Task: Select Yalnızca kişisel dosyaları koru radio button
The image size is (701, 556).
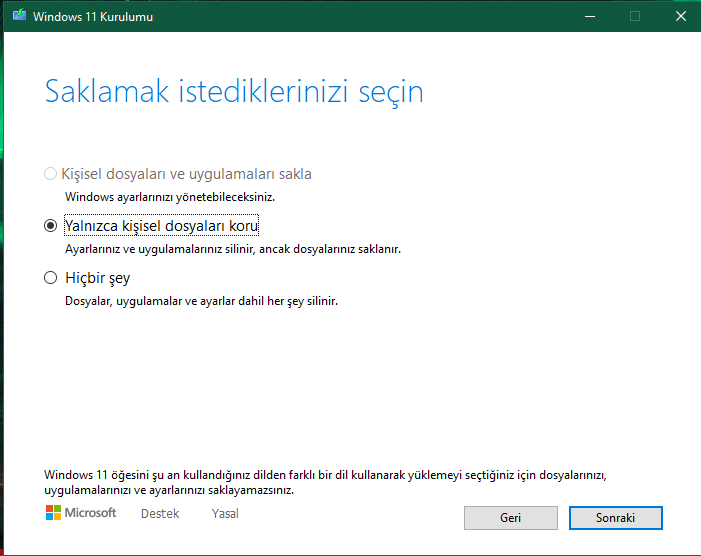Action: 51,226
